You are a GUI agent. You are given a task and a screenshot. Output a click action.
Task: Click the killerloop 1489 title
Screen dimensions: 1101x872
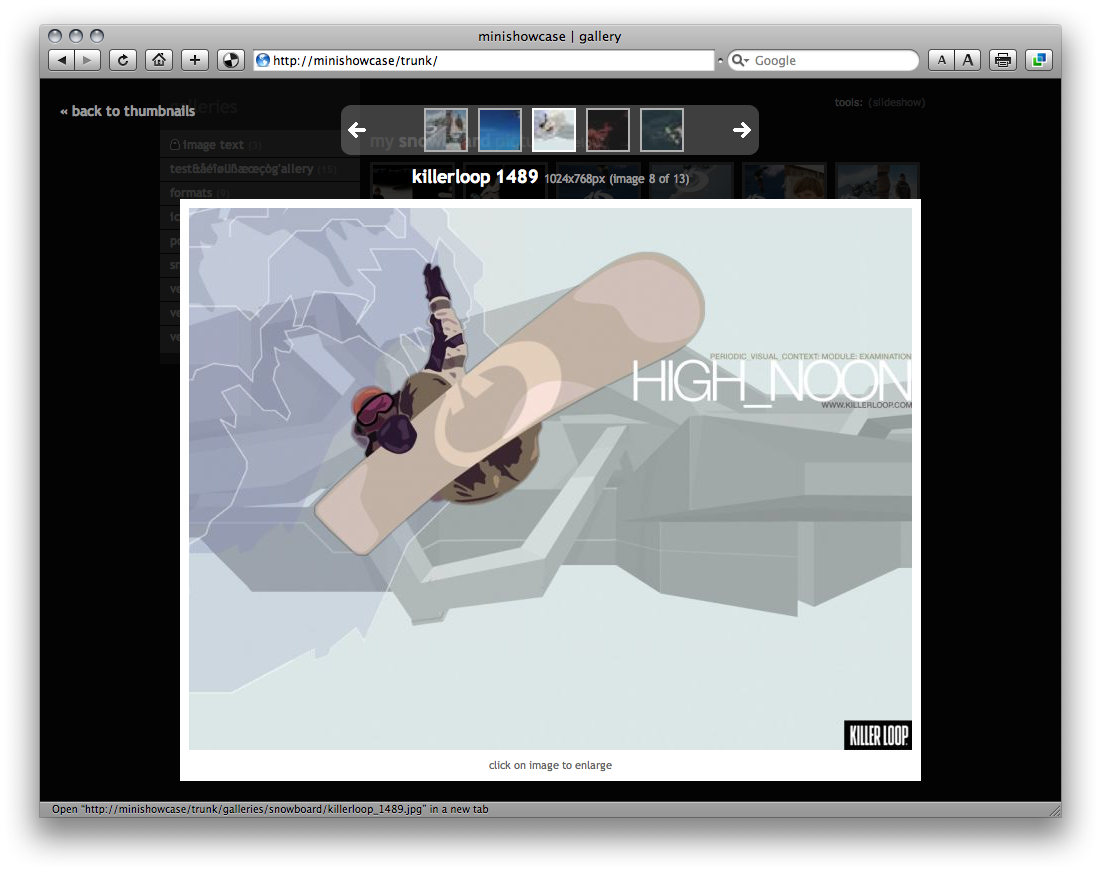[475, 177]
